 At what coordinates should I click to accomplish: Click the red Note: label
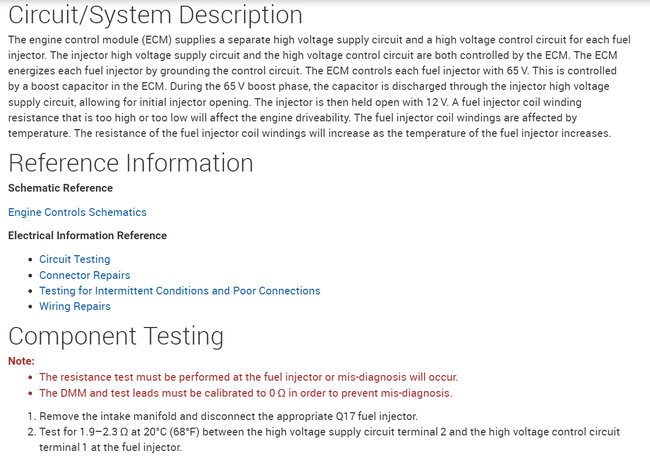coord(21,360)
